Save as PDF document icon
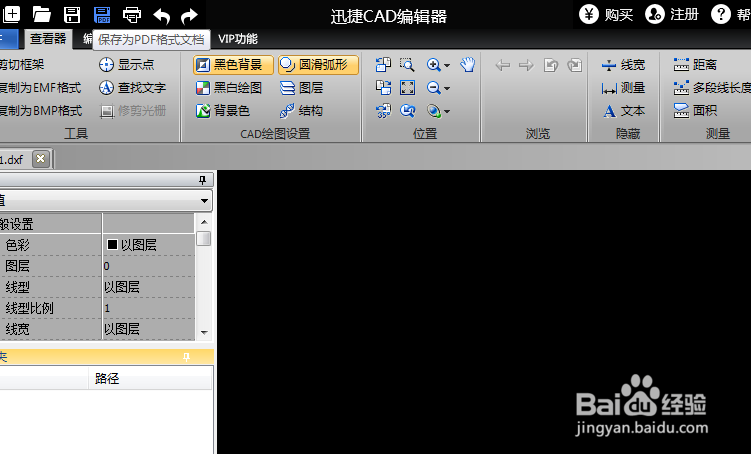This screenshot has width=751, height=454. click(x=102, y=14)
